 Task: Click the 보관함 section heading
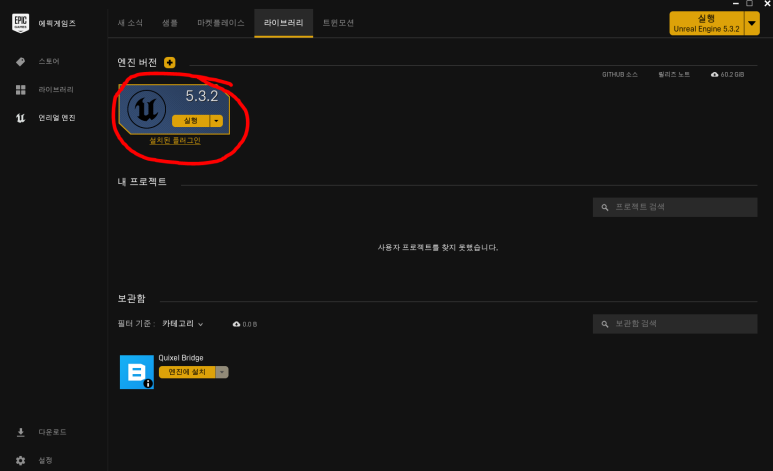point(132,298)
